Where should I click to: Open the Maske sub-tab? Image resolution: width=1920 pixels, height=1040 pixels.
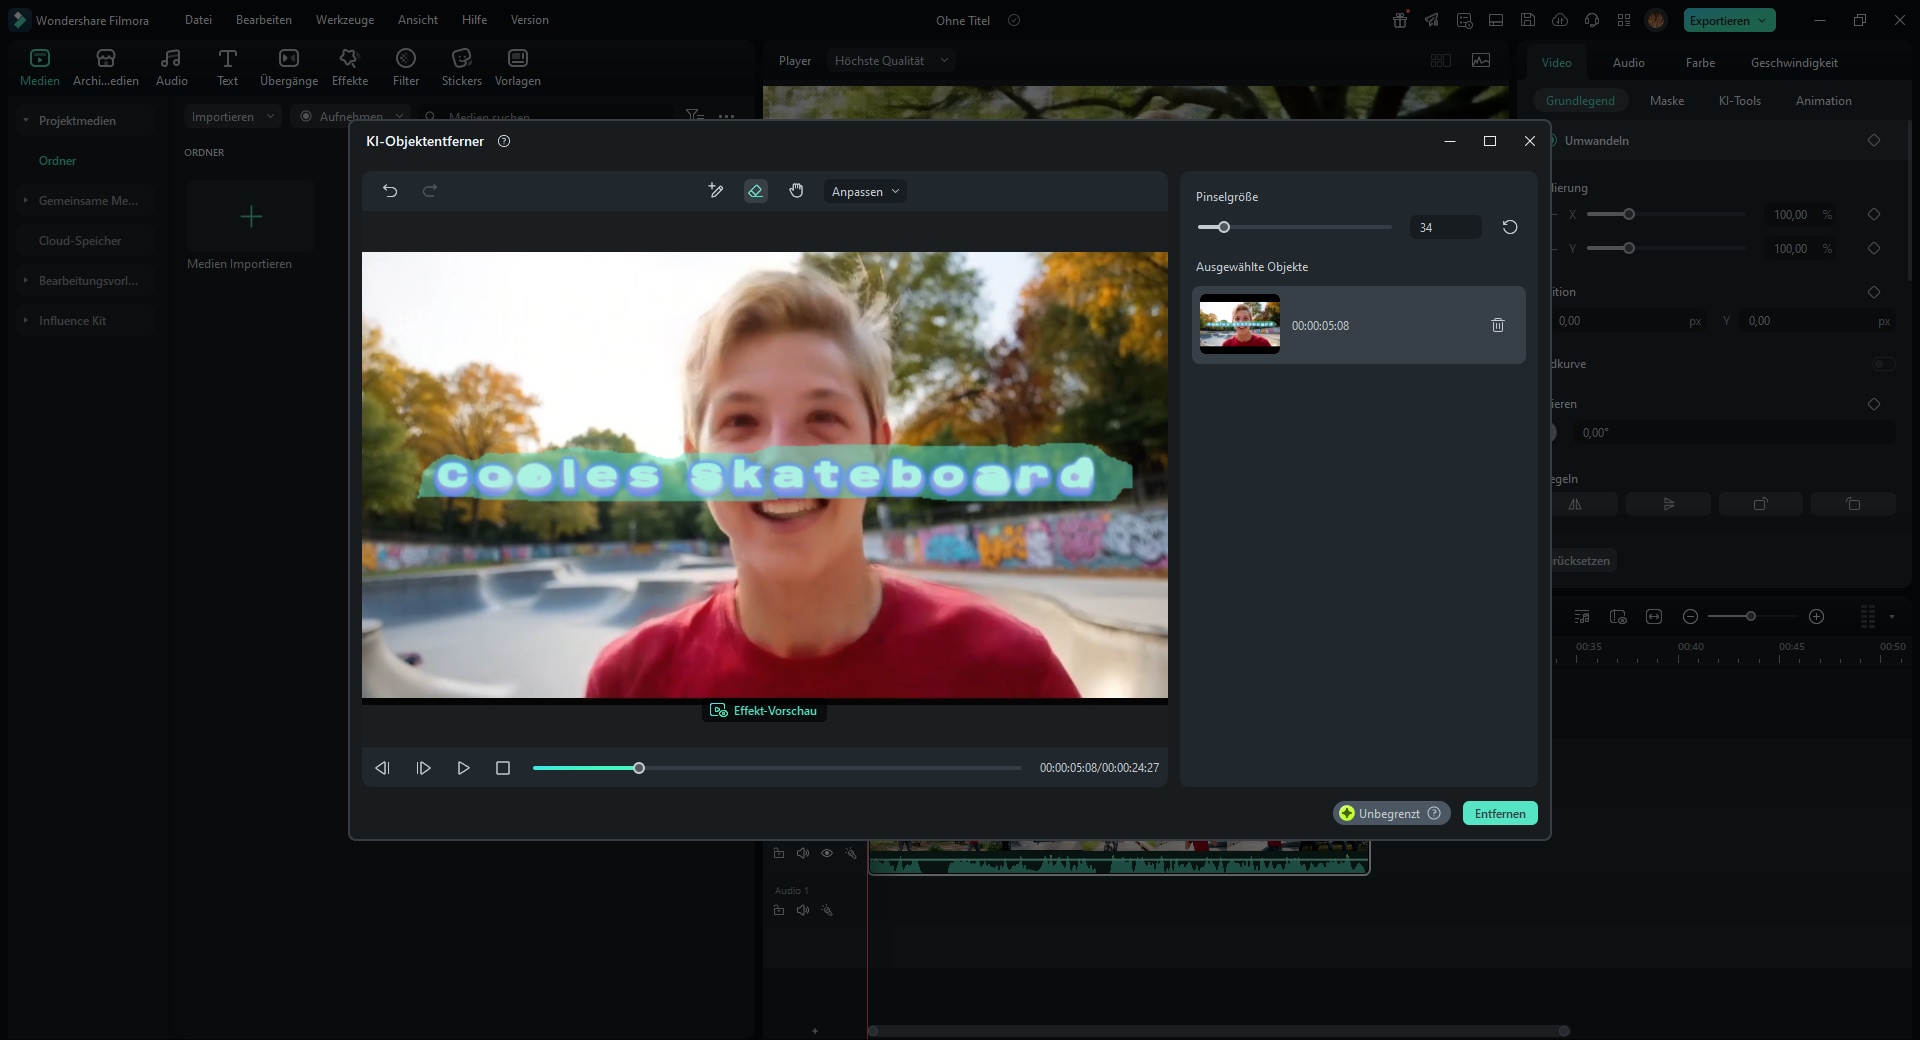[1667, 100]
